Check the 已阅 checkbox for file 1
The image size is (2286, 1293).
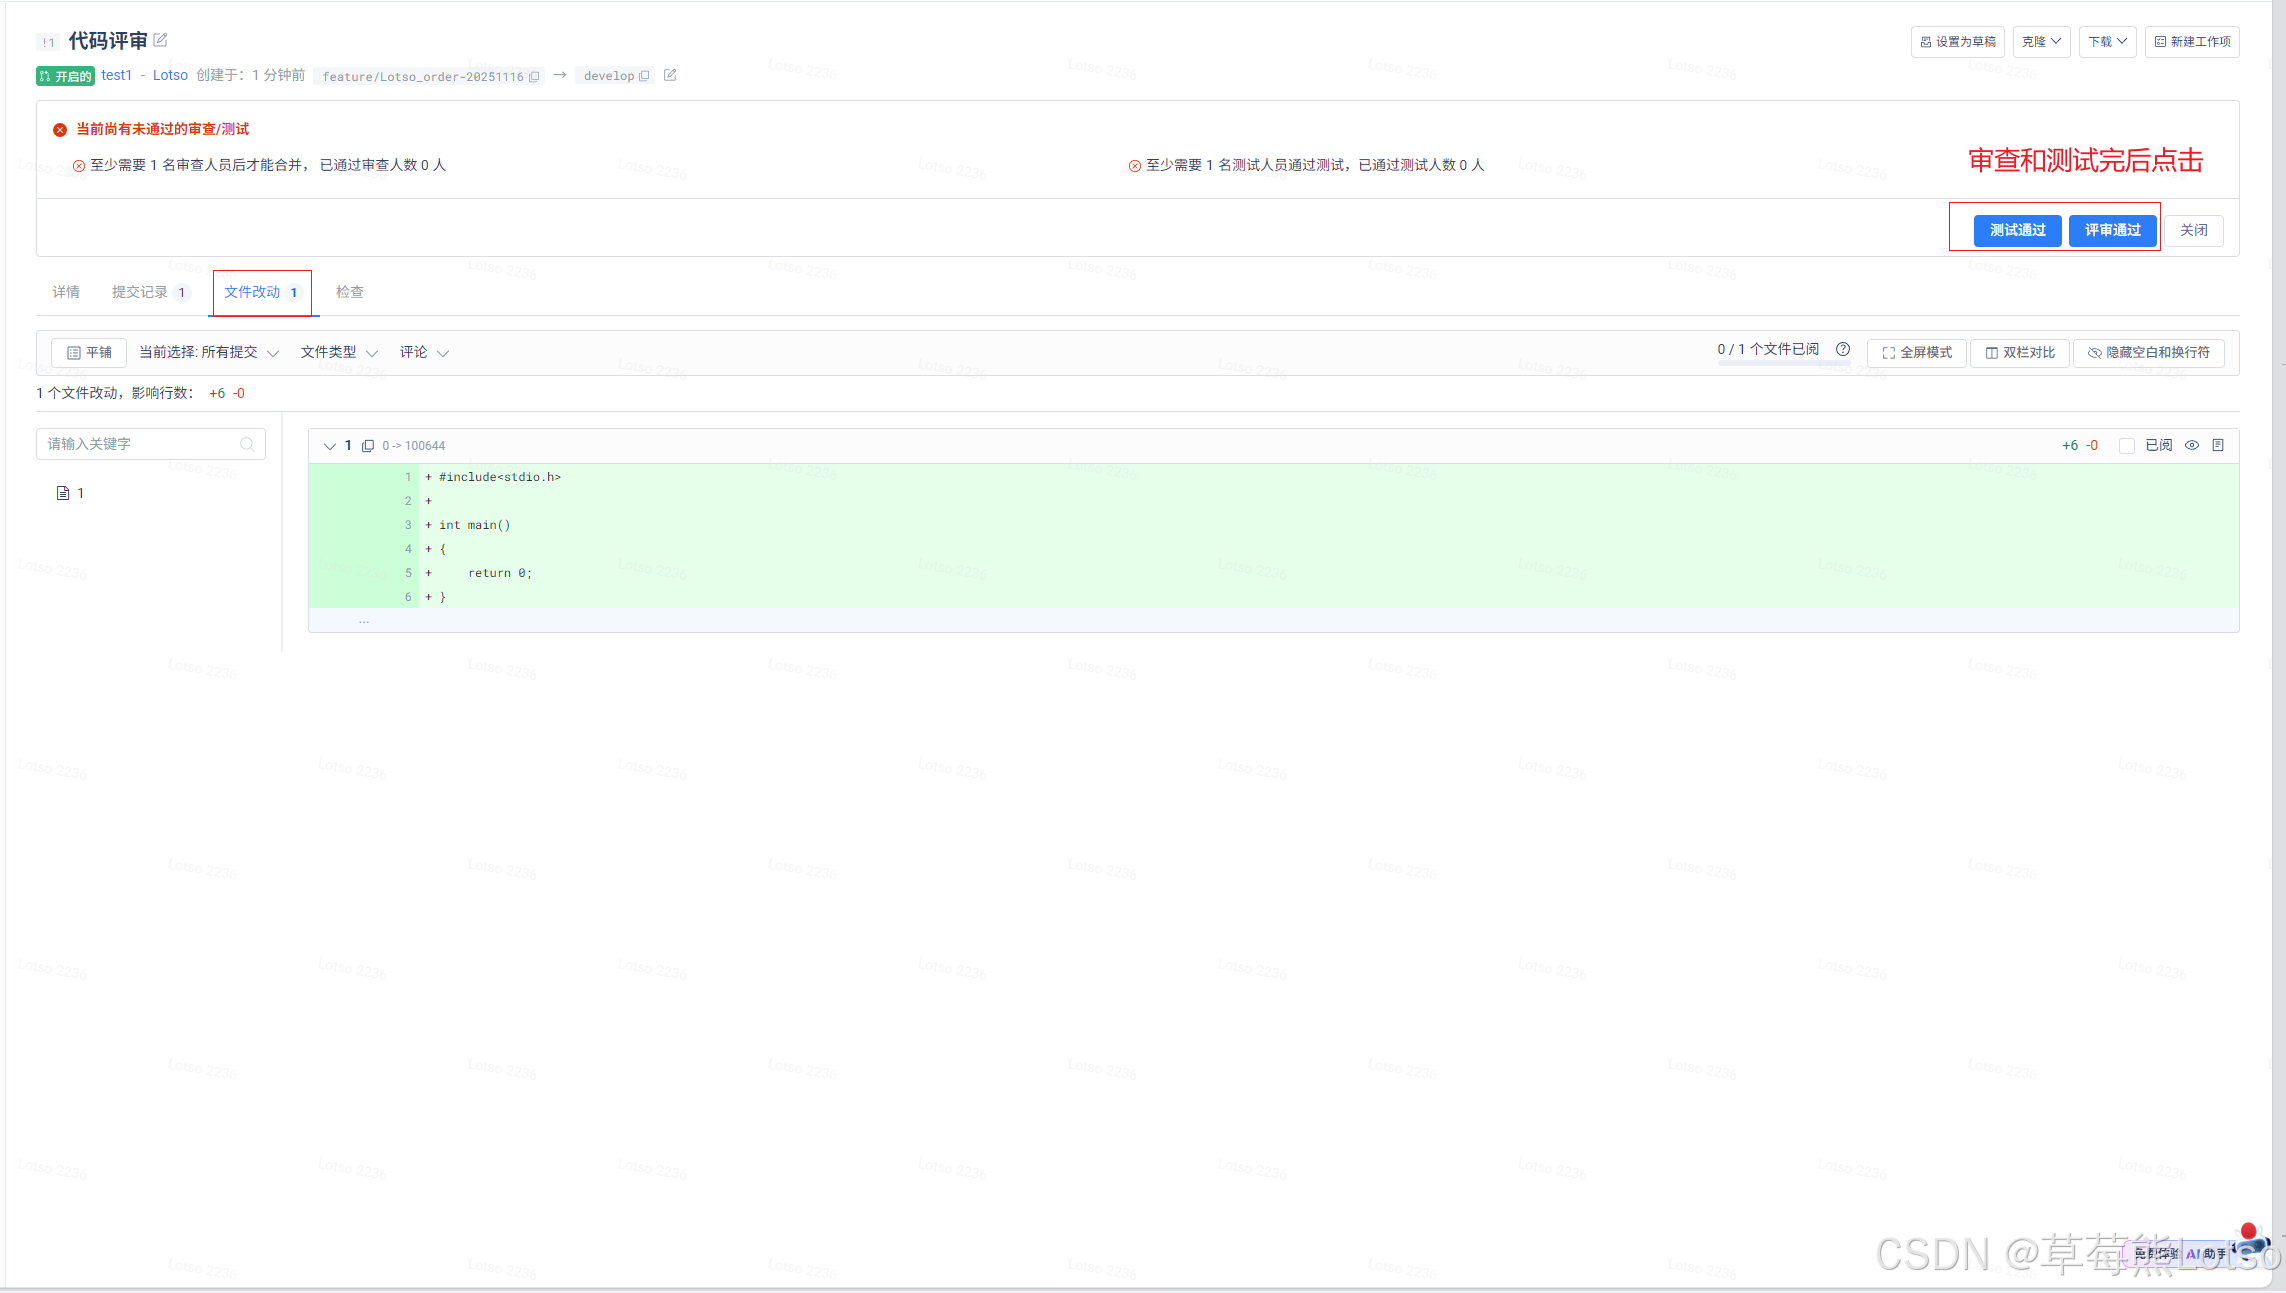[x=2127, y=446]
